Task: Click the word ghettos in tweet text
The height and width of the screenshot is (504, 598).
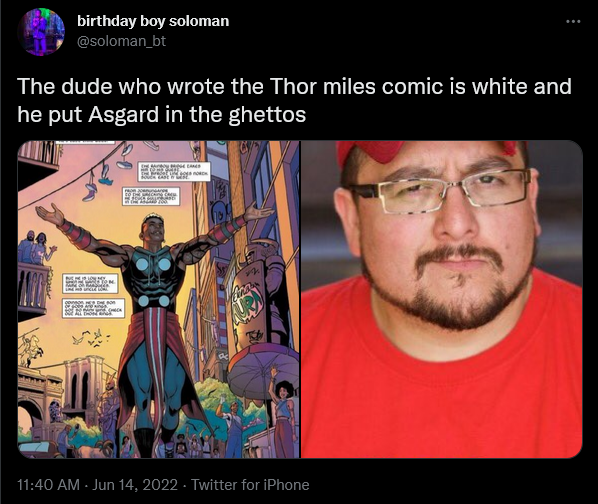Action: point(267,115)
